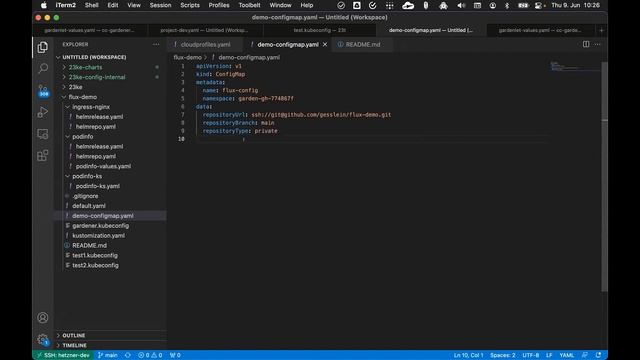Open the Explorer view in activity bar
This screenshot has height=360, width=640.
coord(42,47)
